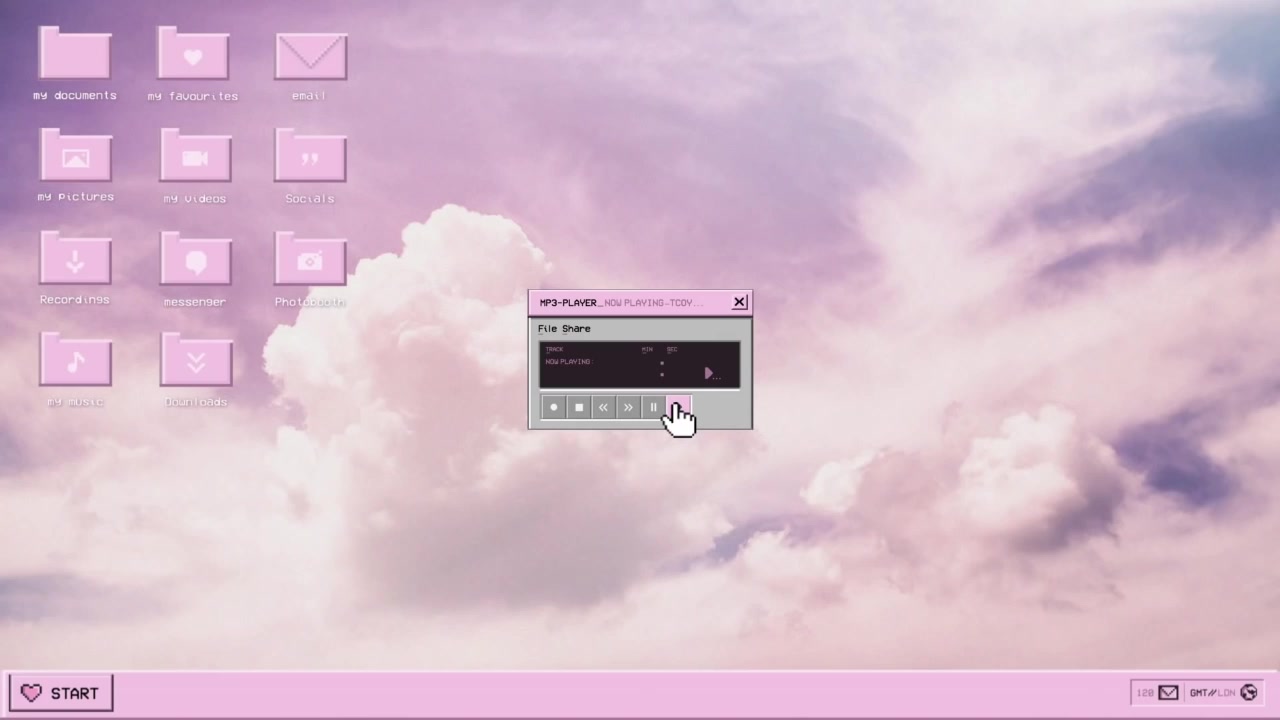Open the File menu in MP3 player
Viewport: 1280px width, 720px height.
tap(547, 328)
